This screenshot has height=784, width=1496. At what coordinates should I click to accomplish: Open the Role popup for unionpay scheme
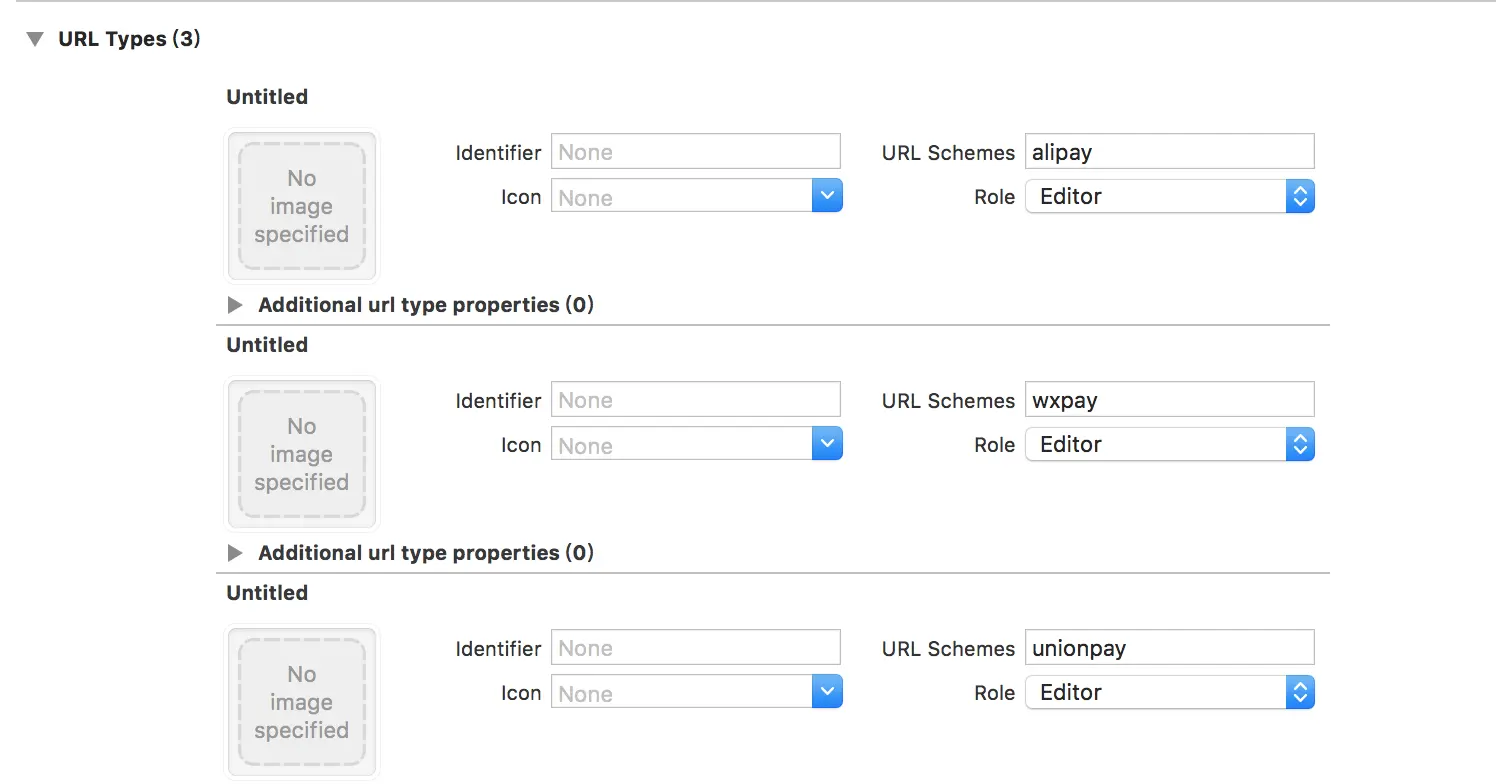(1170, 692)
